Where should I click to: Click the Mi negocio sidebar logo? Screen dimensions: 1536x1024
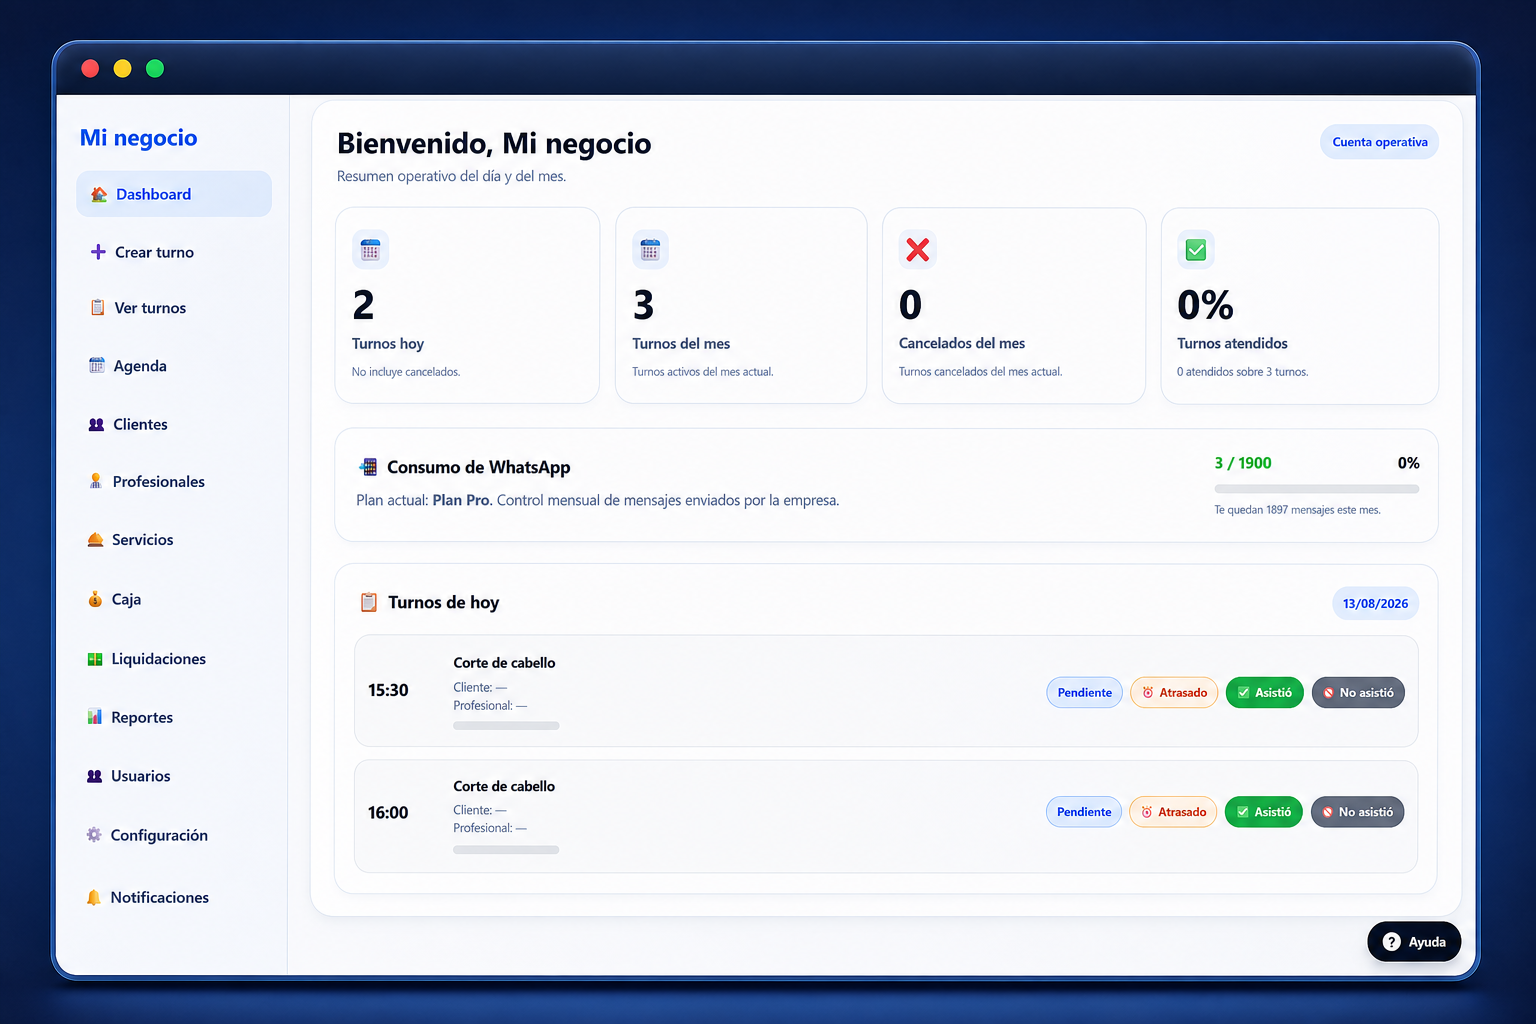[x=139, y=138]
